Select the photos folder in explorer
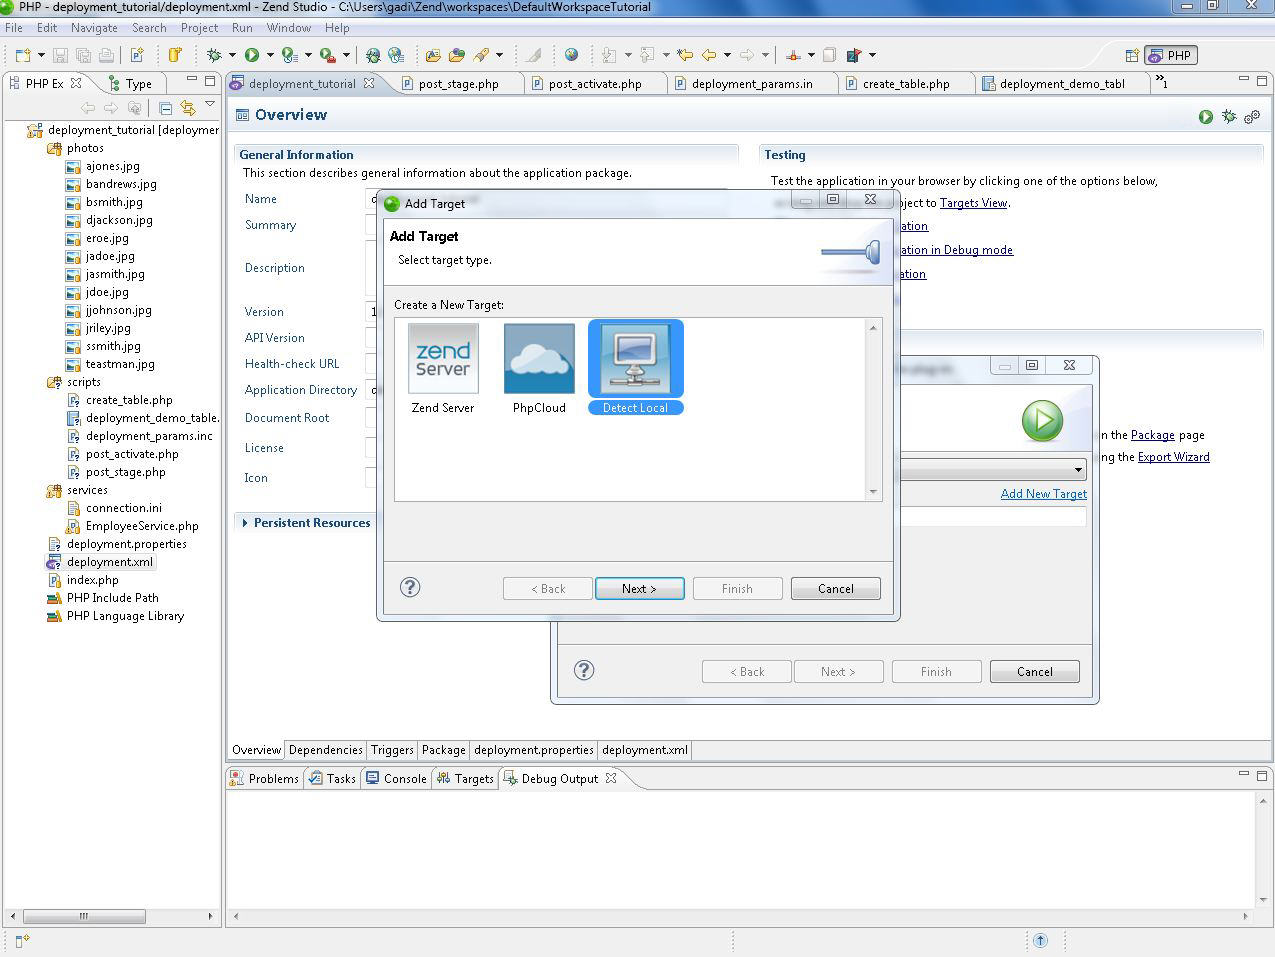This screenshot has height=957, width=1275. (85, 148)
